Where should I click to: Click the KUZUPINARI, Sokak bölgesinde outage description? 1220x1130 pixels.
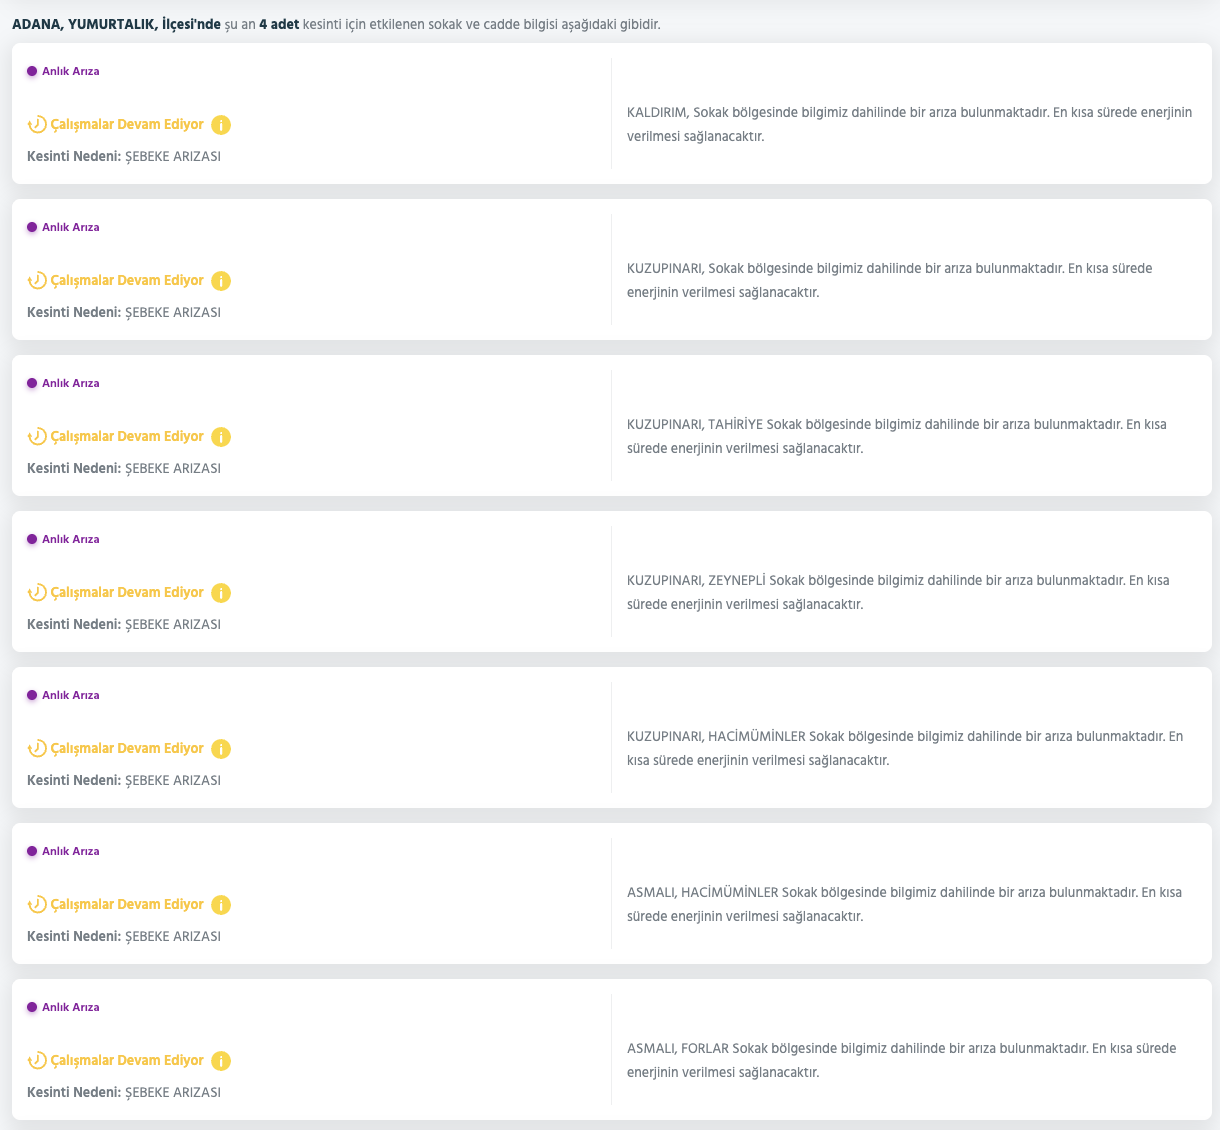[x=889, y=280]
